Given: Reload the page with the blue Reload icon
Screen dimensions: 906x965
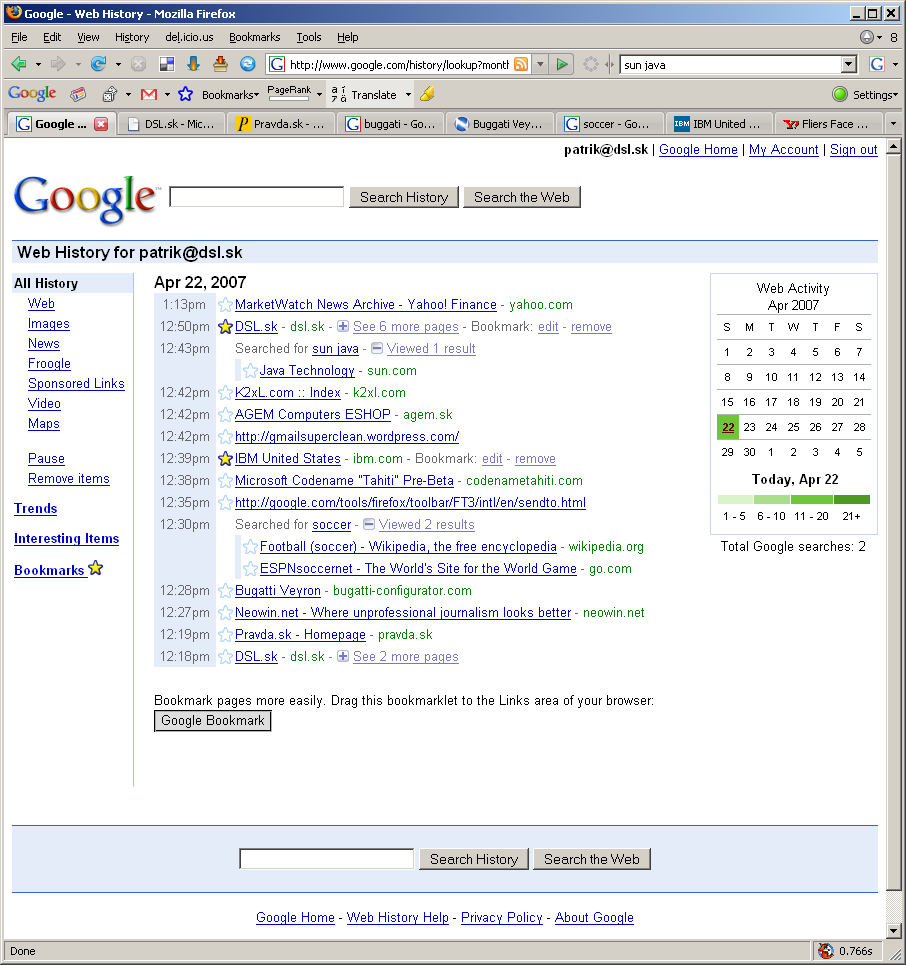Looking at the screenshot, I should click(98, 64).
